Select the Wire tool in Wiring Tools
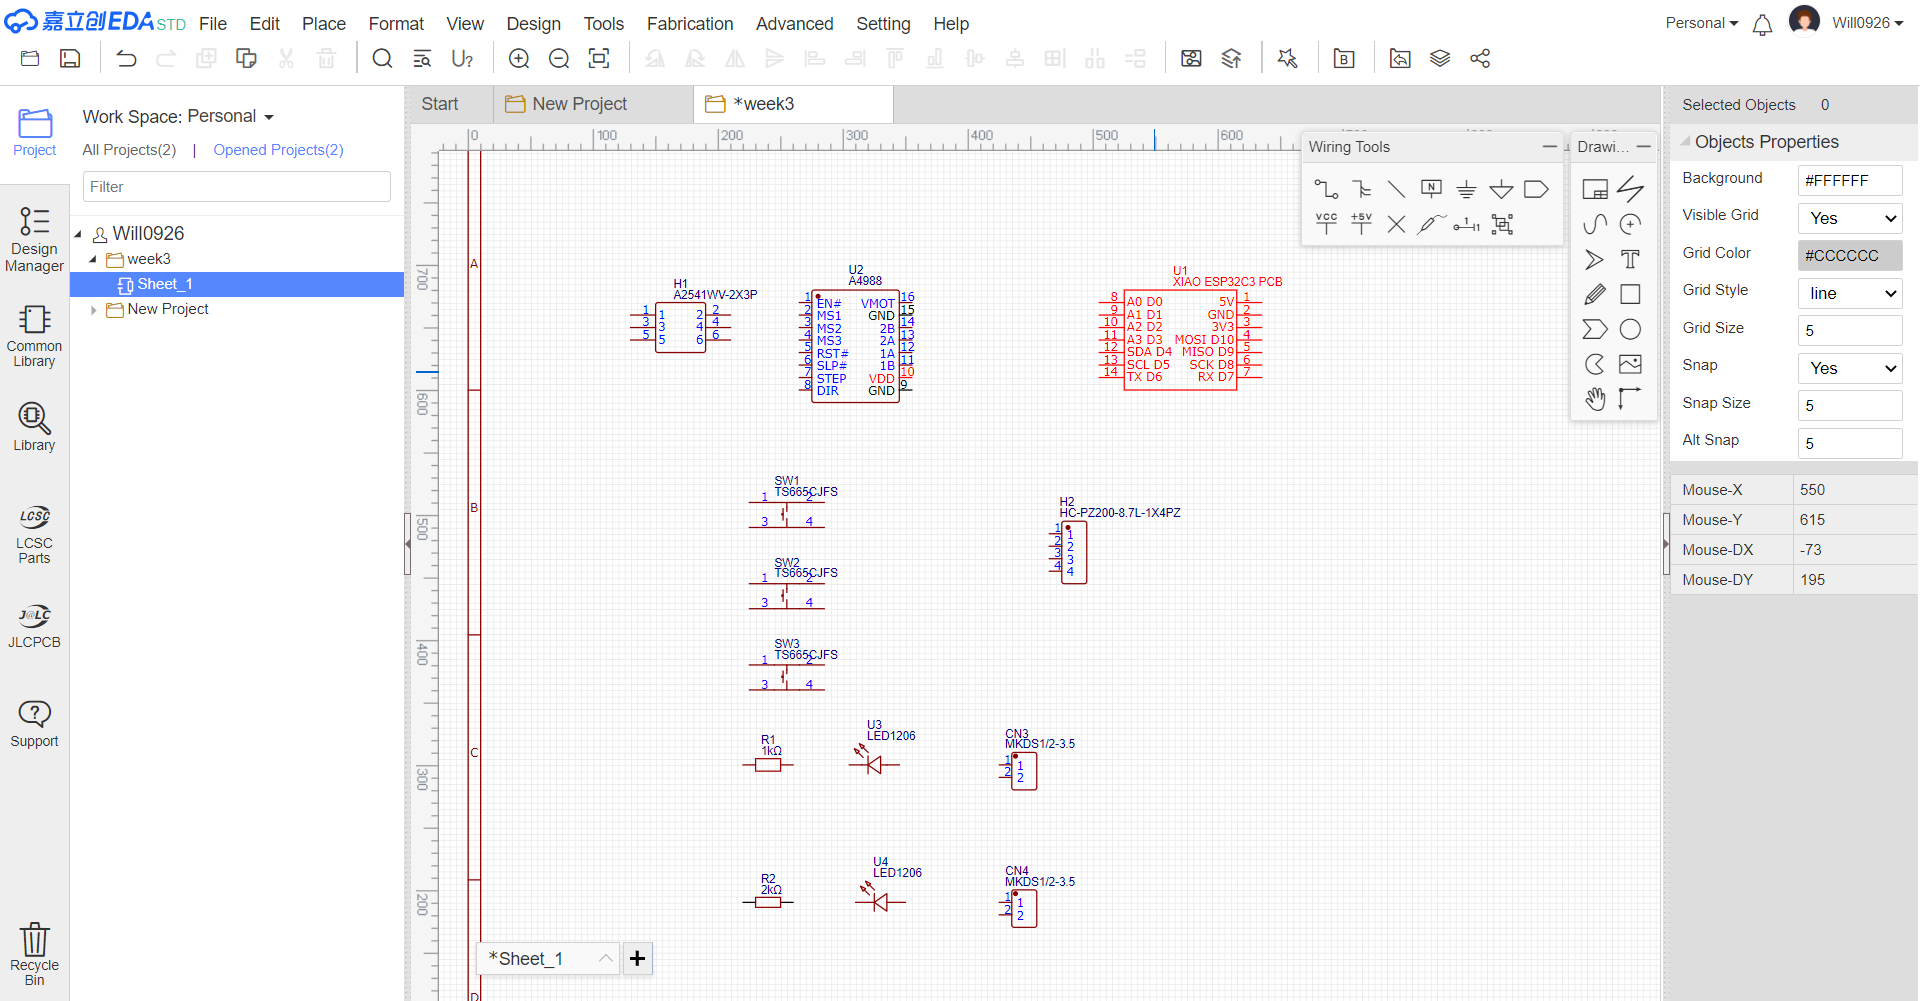 1326,189
